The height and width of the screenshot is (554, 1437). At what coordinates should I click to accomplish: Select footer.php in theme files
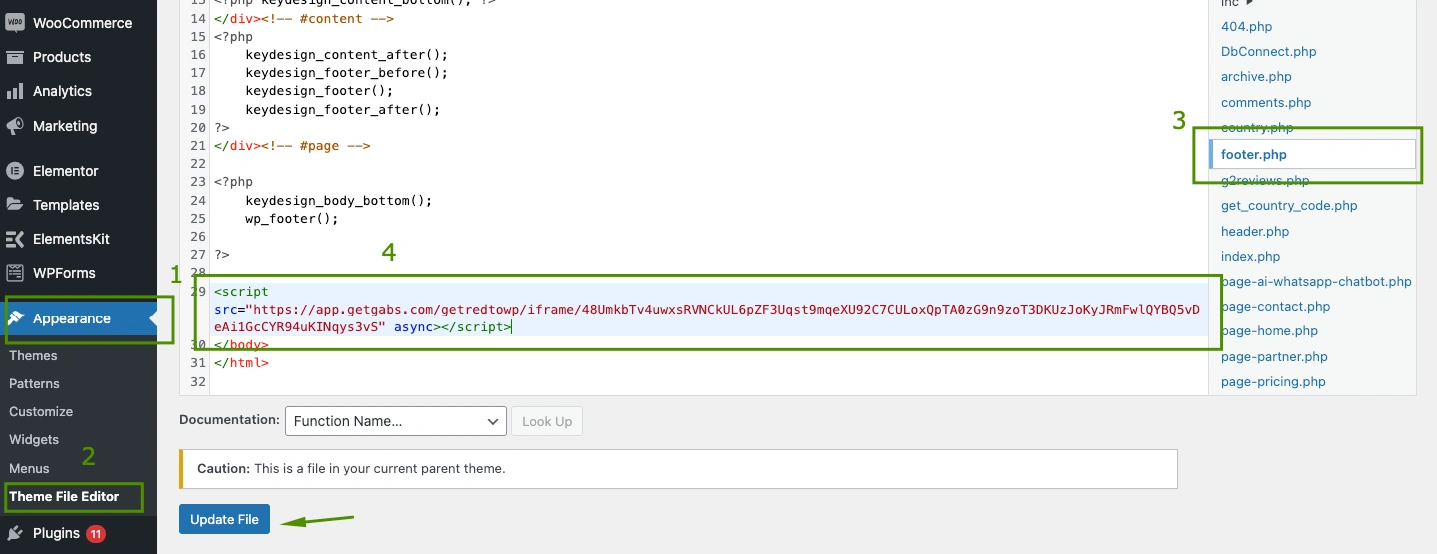coord(1253,154)
